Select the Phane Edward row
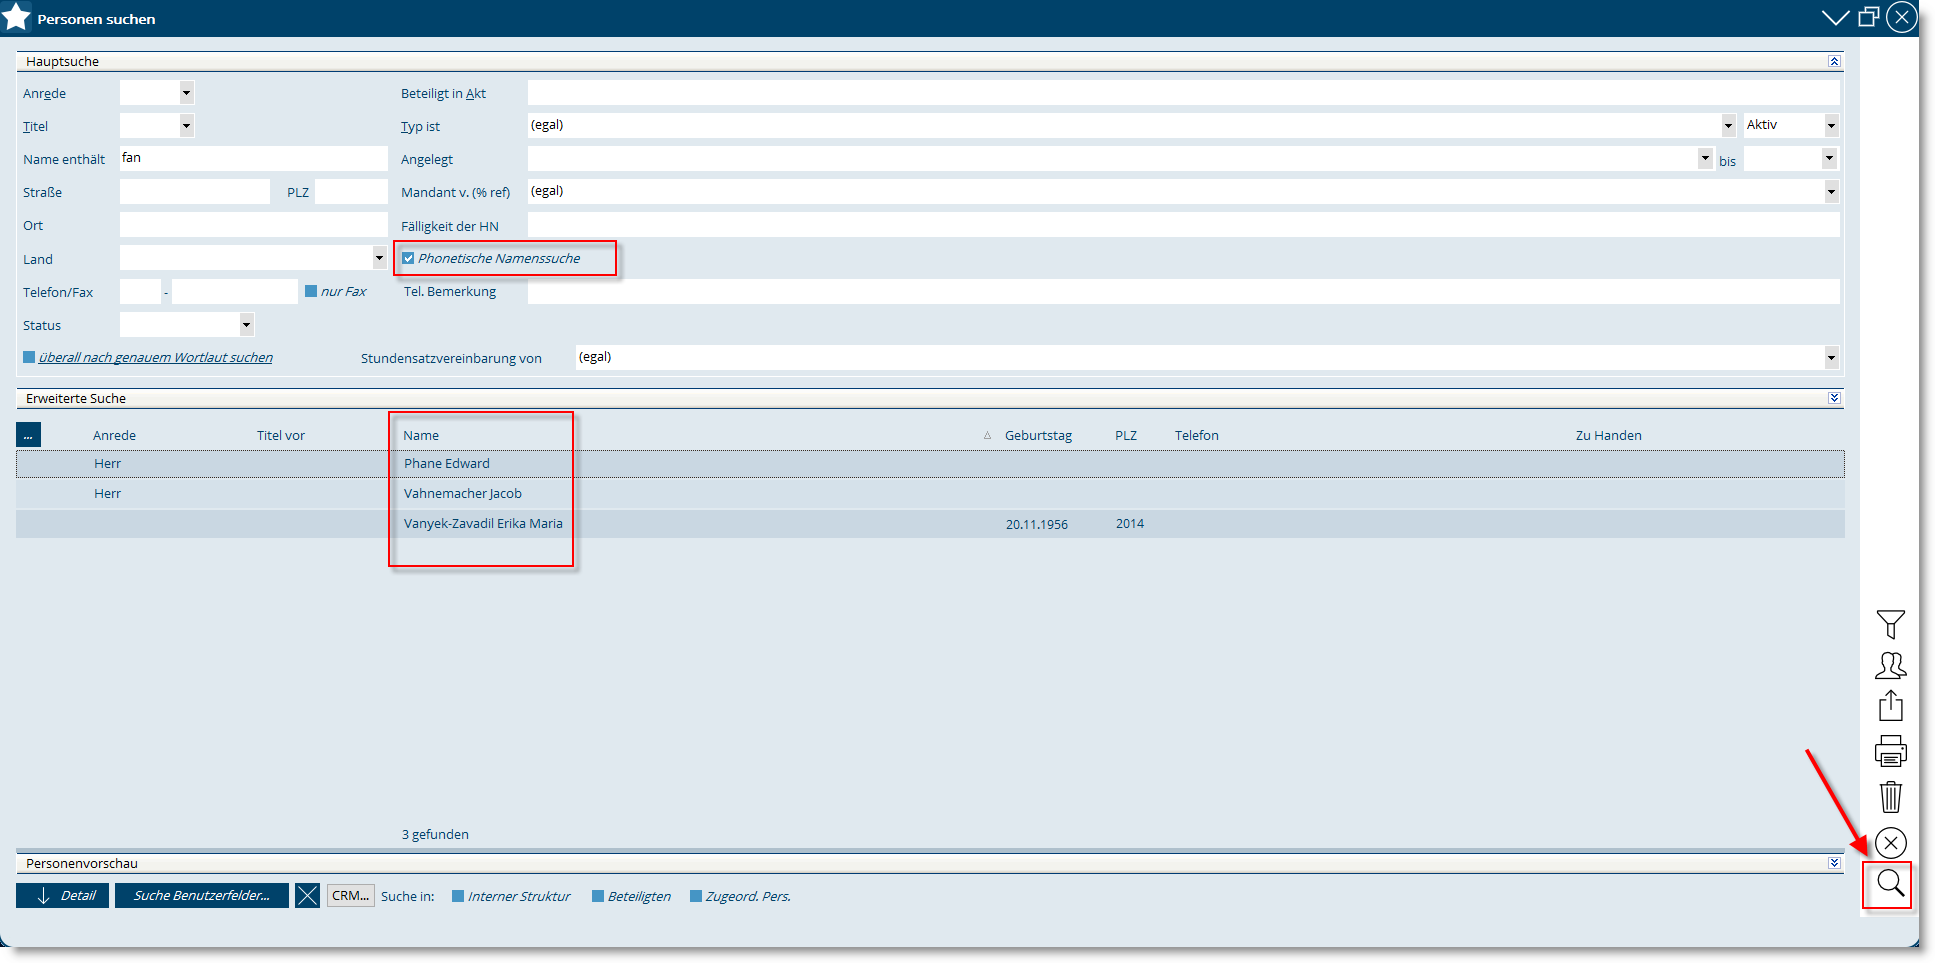The image size is (1935, 963). (x=930, y=464)
